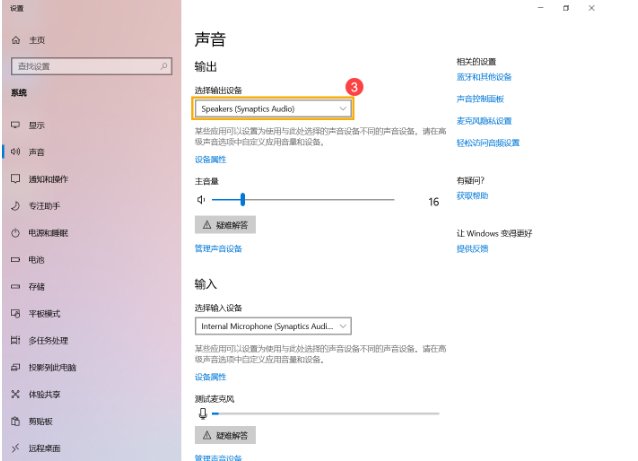Click the Power & sleep (电源和睡眠) icon

[x=15, y=233]
